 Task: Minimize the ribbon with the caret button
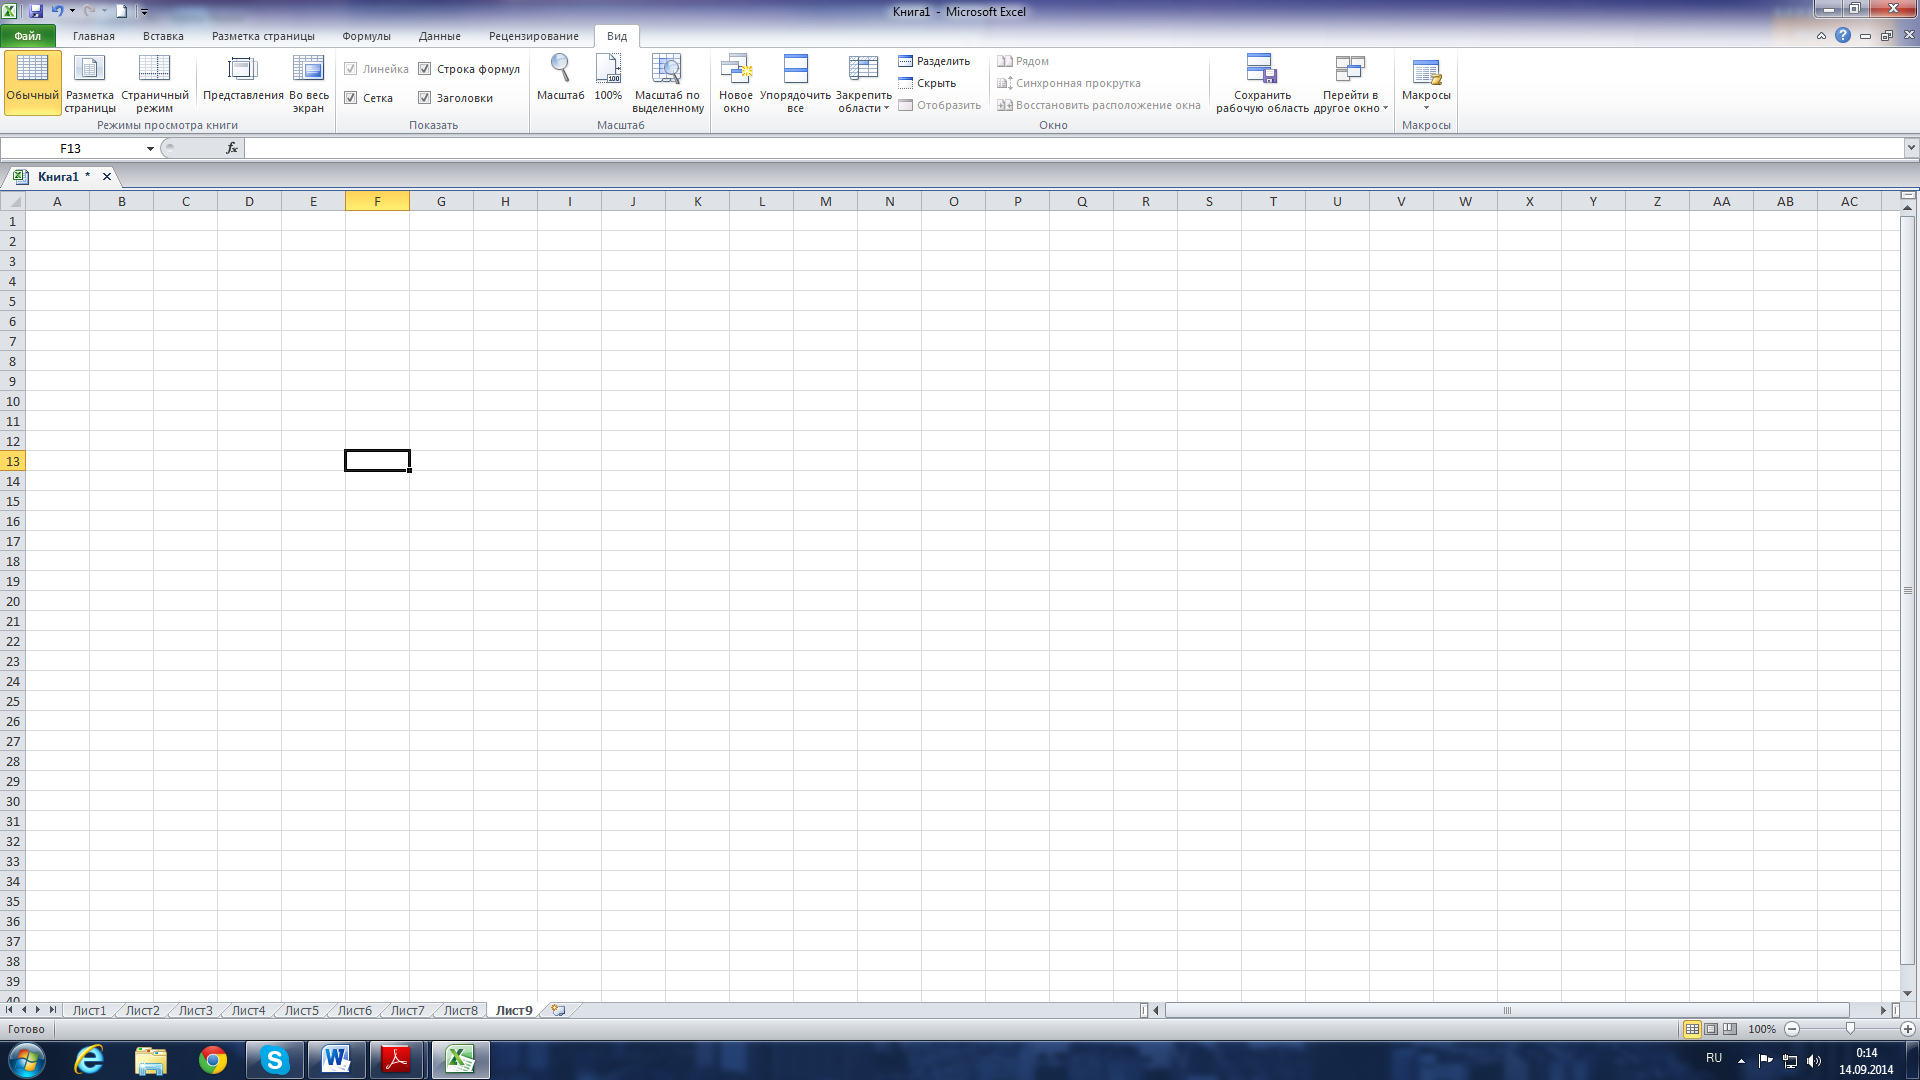click(1821, 35)
